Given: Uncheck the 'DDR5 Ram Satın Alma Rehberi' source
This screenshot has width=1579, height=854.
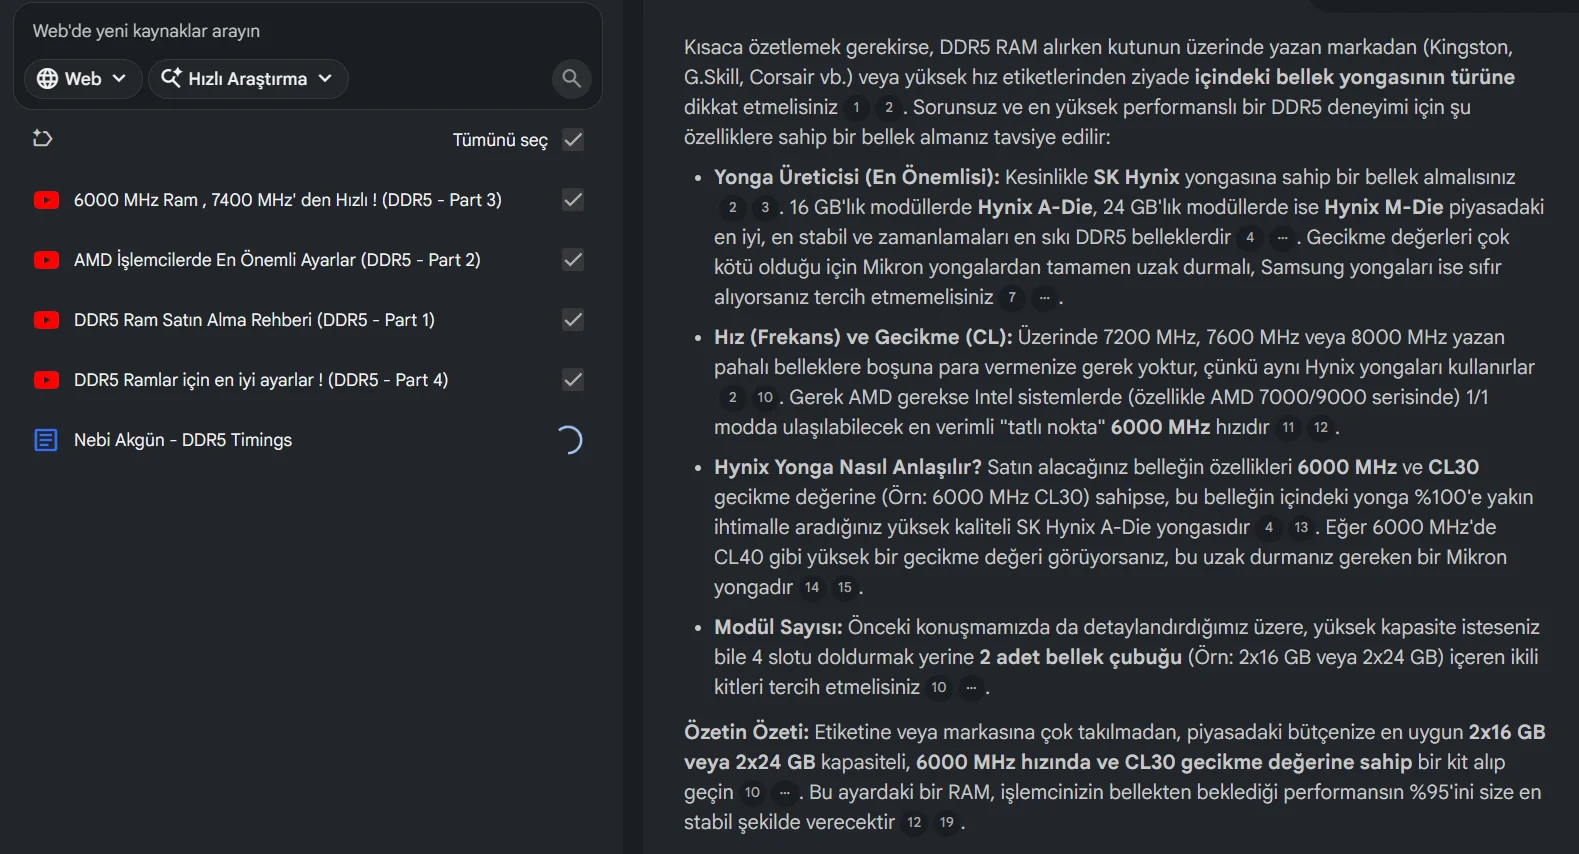Looking at the screenshot, I should pos(573,320).
